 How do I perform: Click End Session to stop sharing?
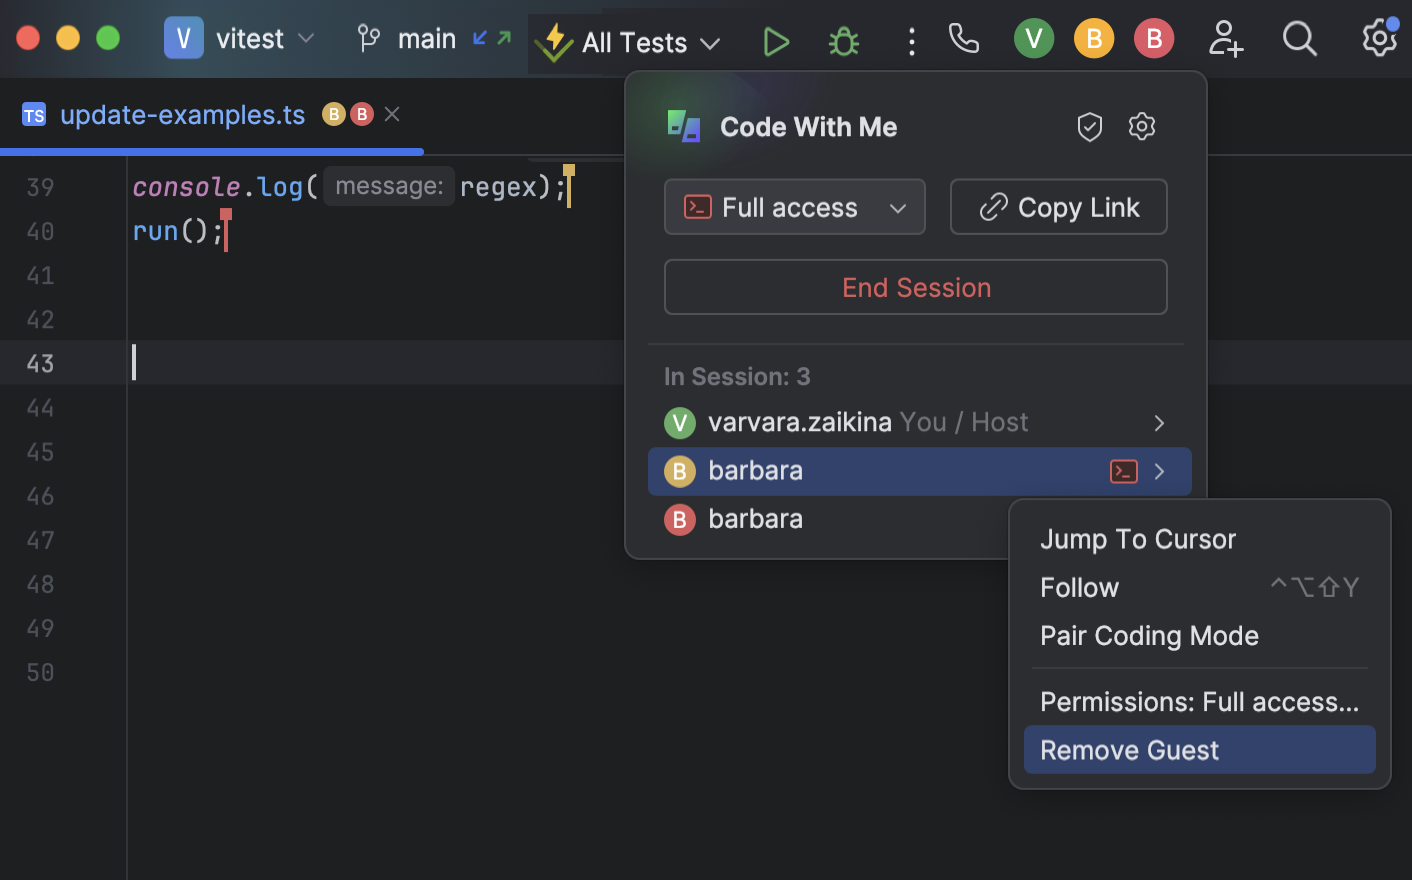915,287
